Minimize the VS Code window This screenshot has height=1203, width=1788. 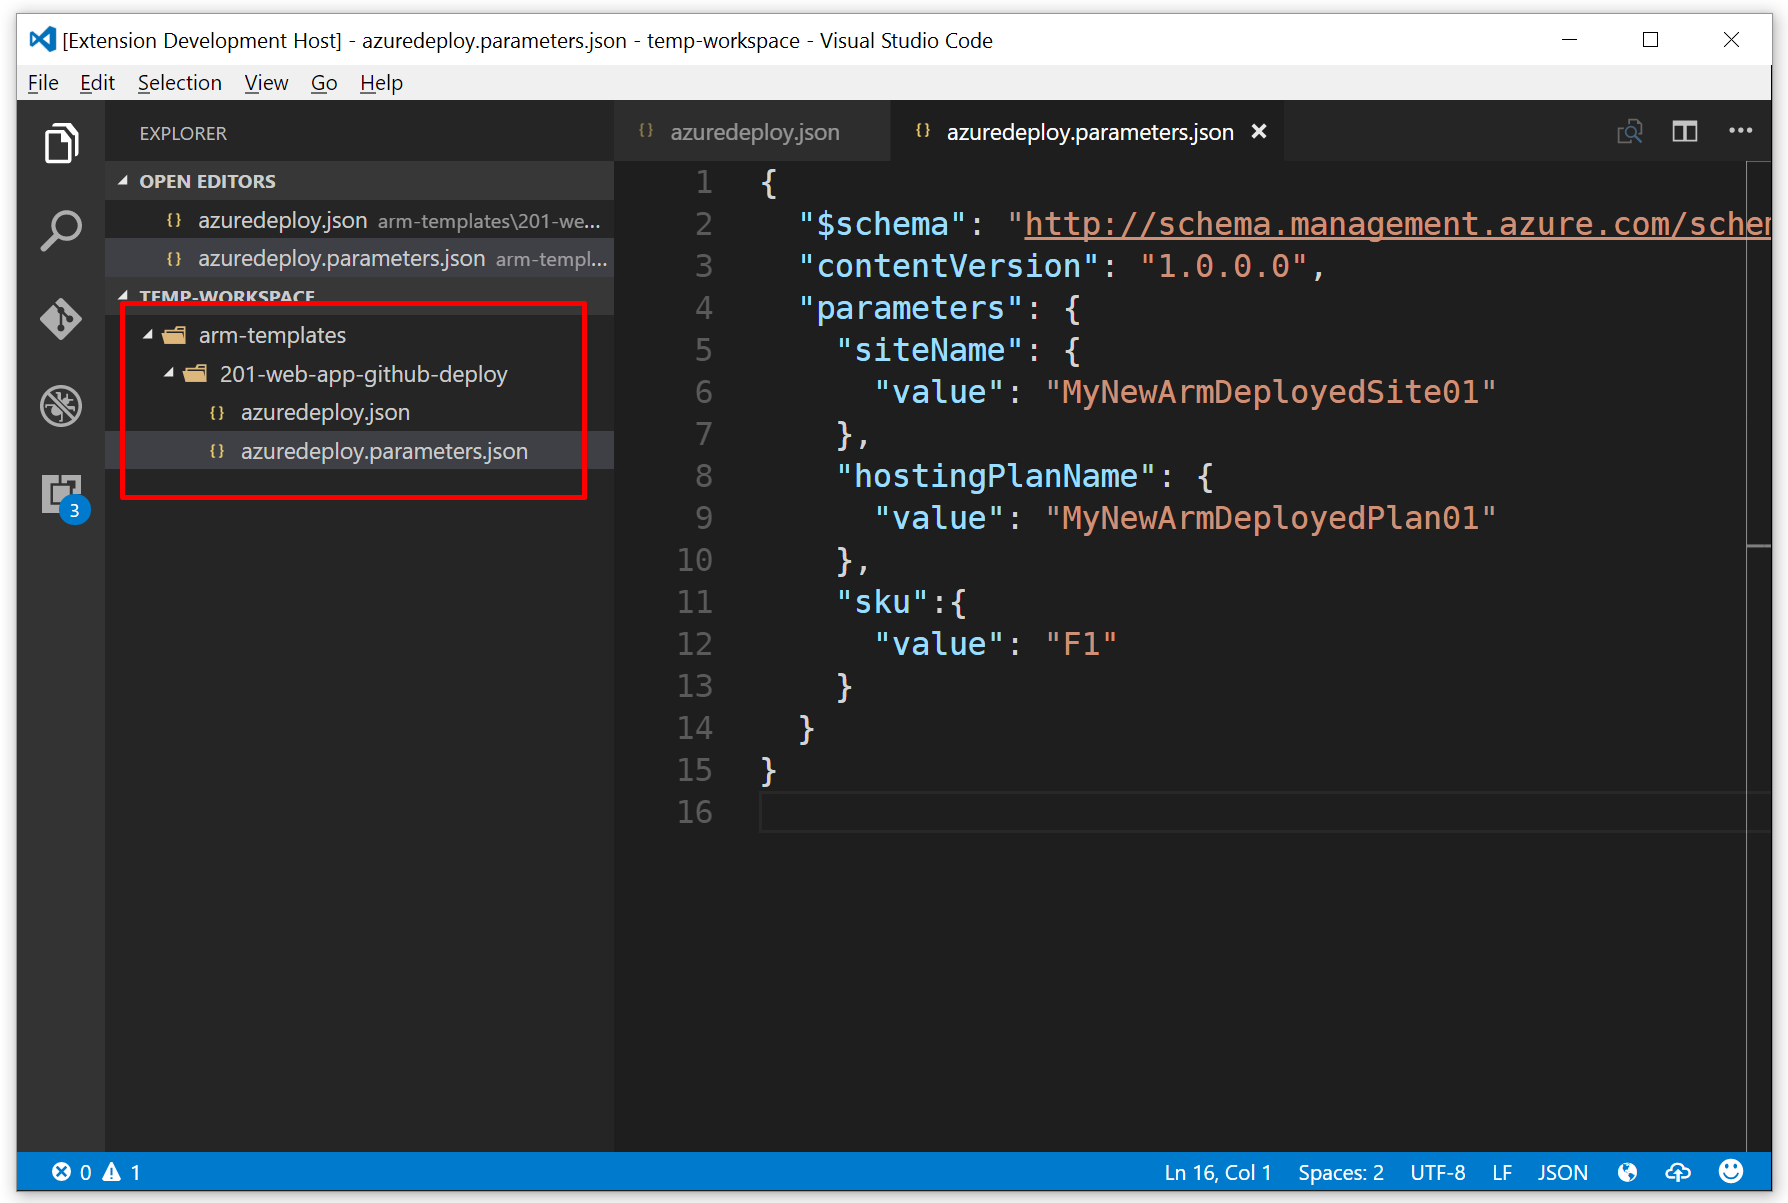pyautogui.click(x=1569, y=40)
